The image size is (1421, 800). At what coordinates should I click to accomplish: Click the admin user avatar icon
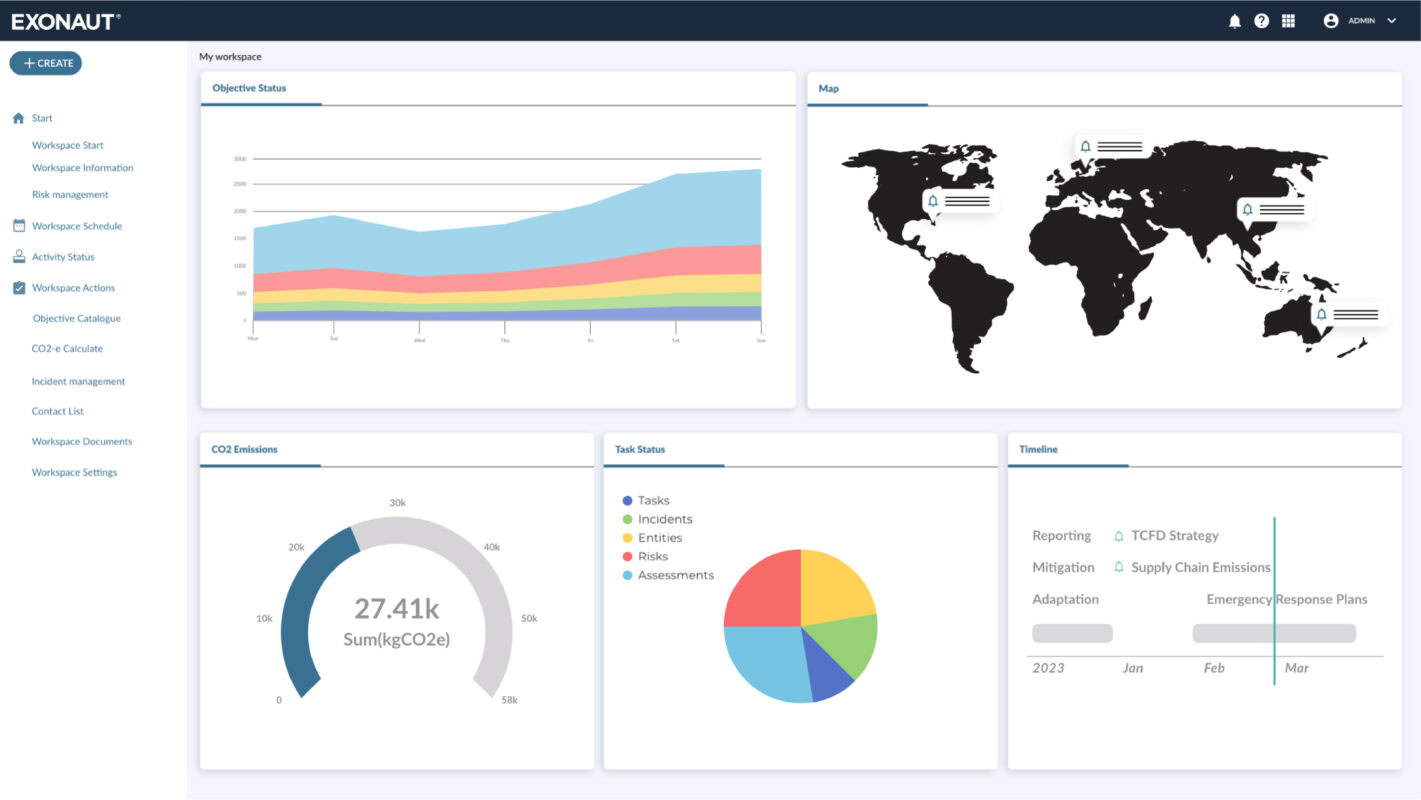[1331, 21]
